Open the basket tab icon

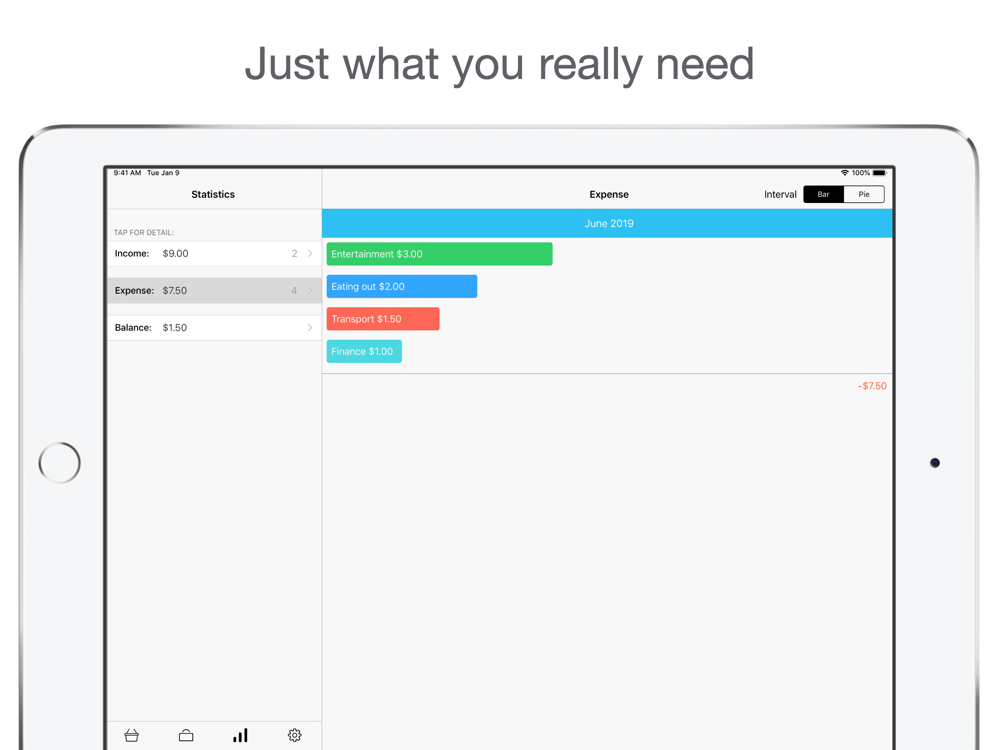tap(131, 735)
